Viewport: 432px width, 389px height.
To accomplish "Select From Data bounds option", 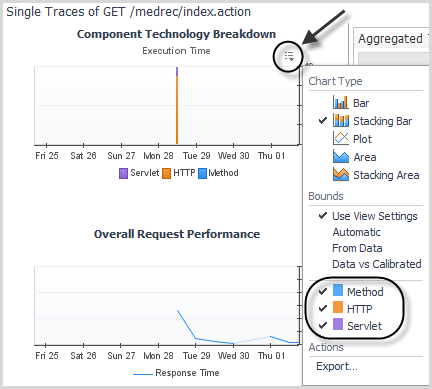I will point(357,248).
